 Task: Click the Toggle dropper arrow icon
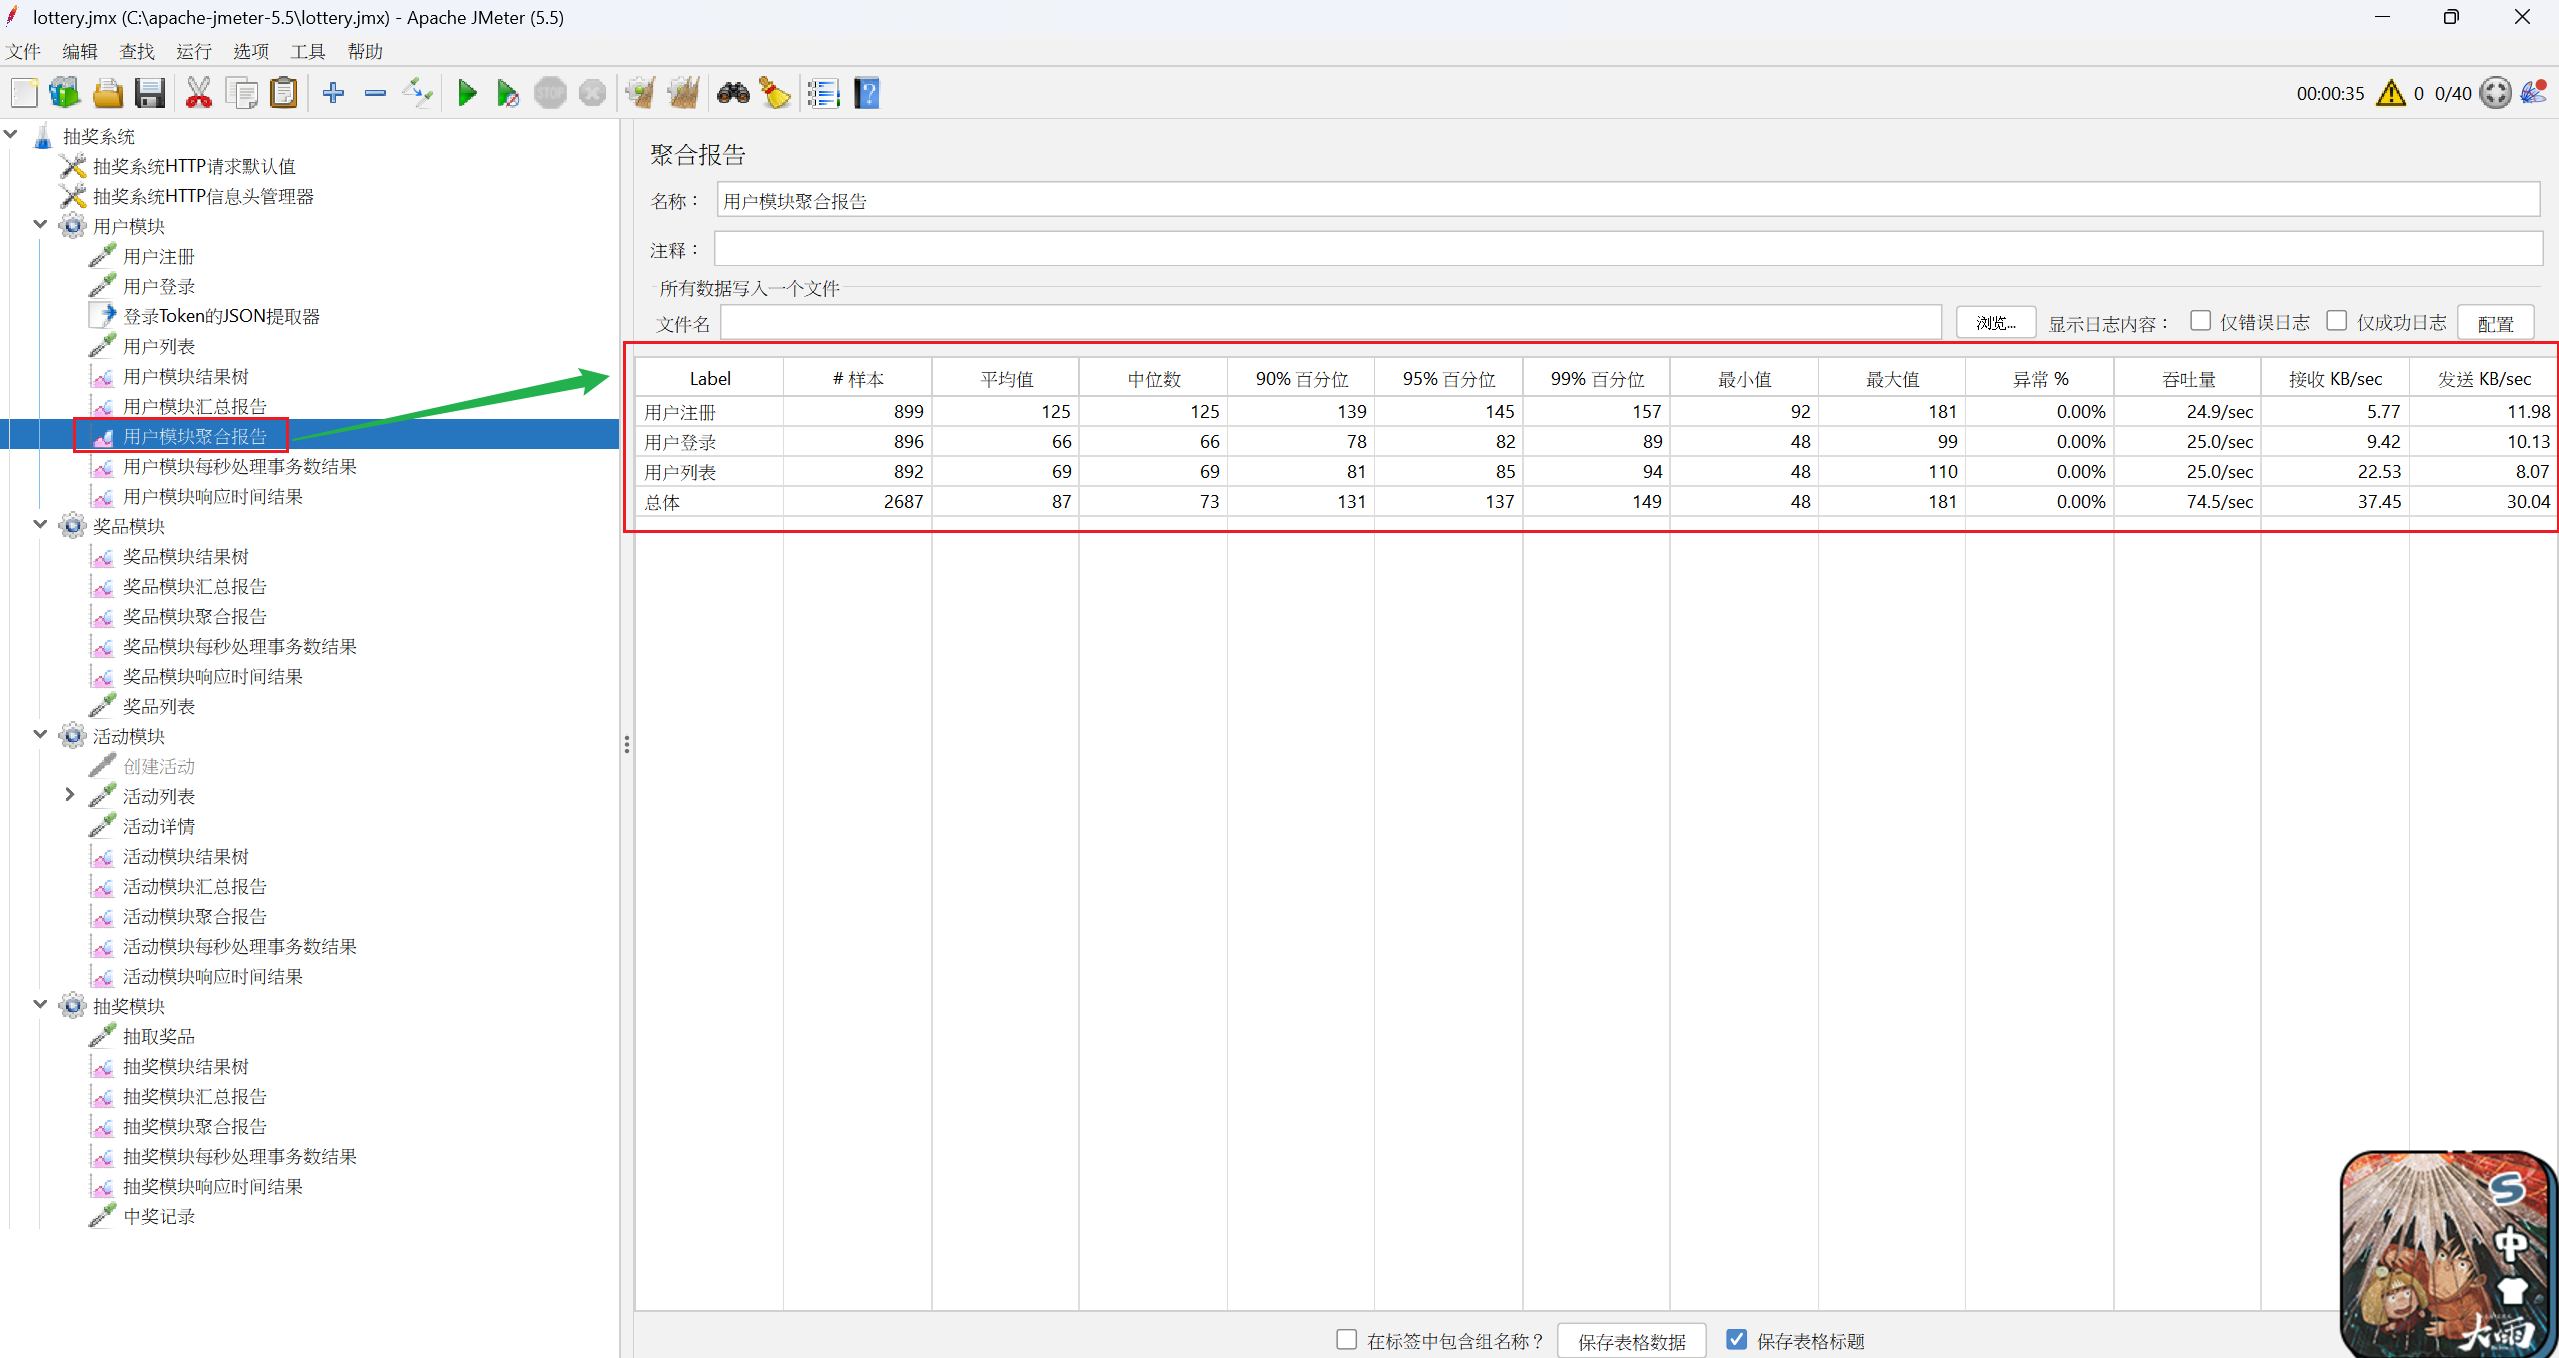pos(417,94)
